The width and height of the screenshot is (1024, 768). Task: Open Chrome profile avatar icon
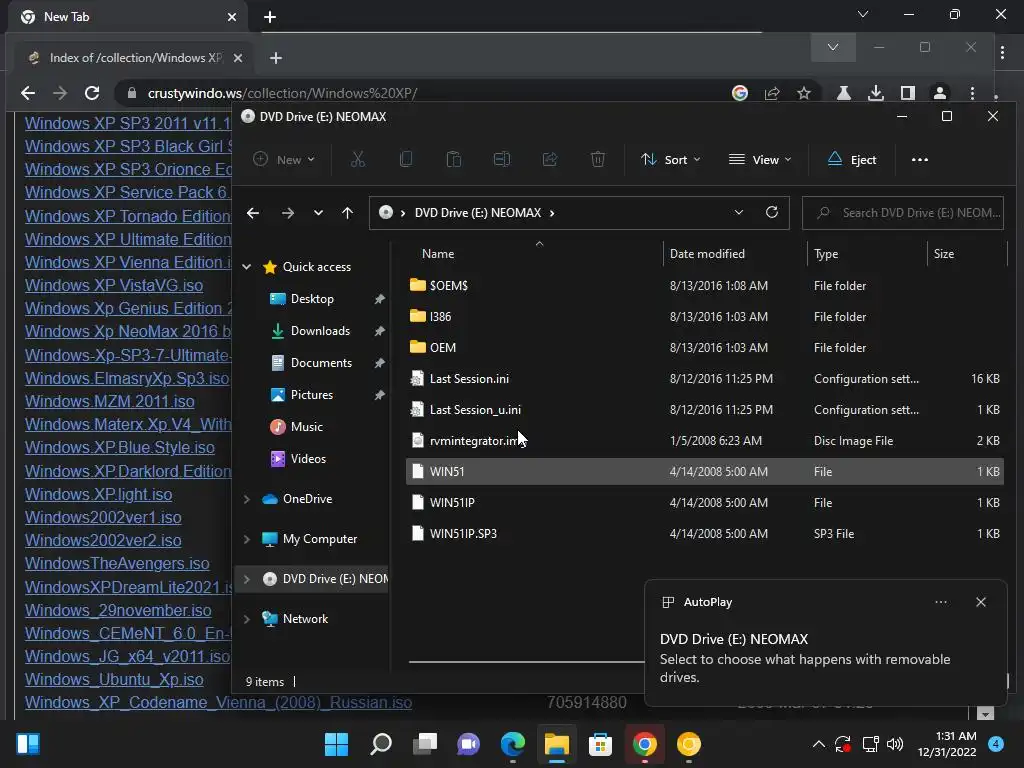click(x=940, y=93)
